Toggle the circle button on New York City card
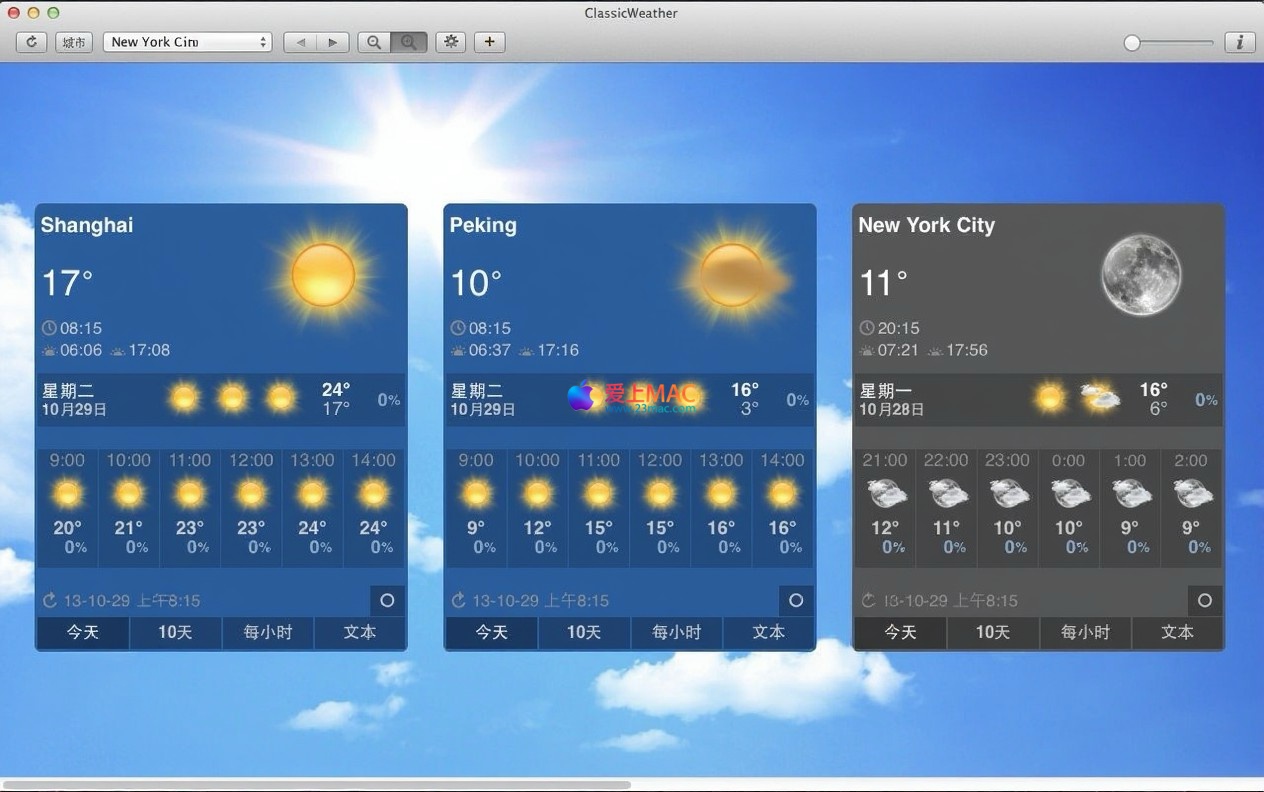1264x792 pixels. point(1205,600)
